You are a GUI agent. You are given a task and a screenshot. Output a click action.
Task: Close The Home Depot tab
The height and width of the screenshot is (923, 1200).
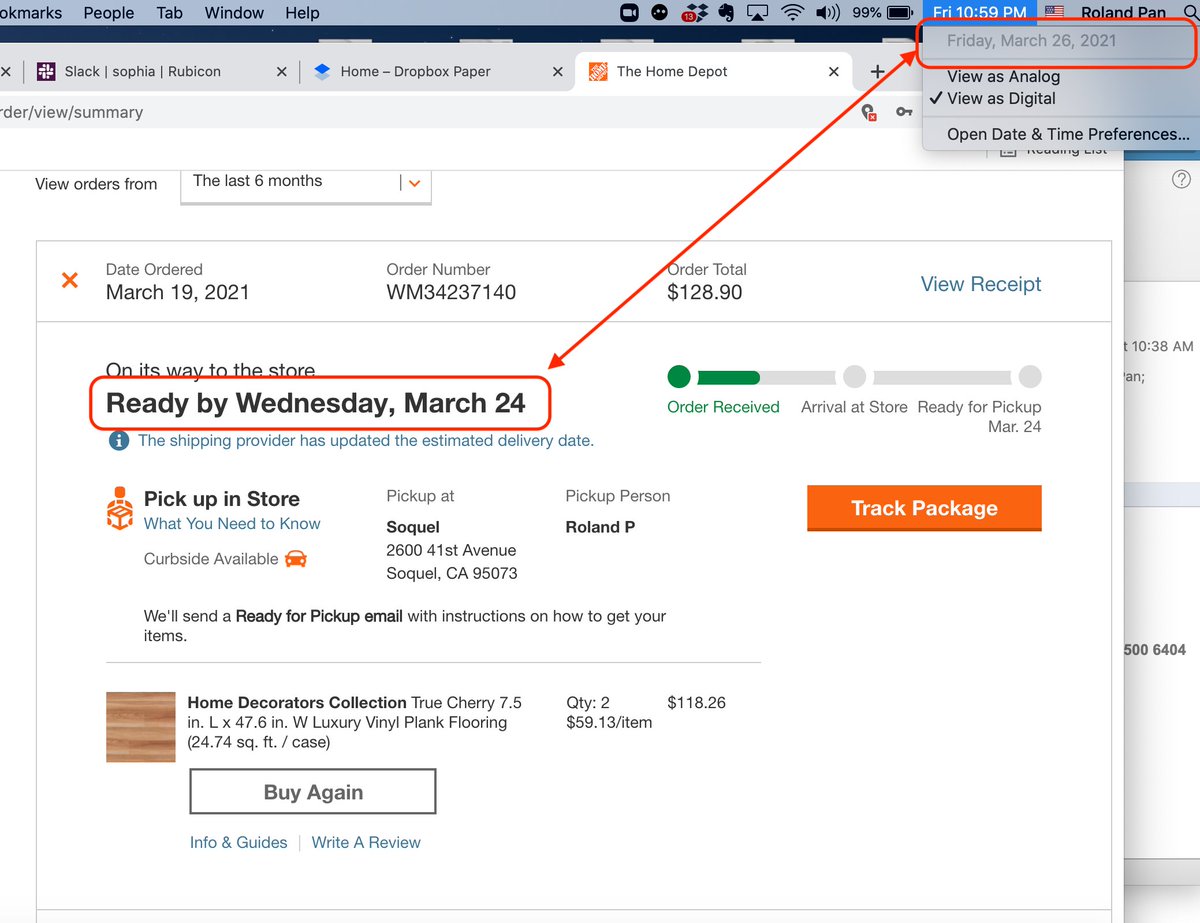834,72
